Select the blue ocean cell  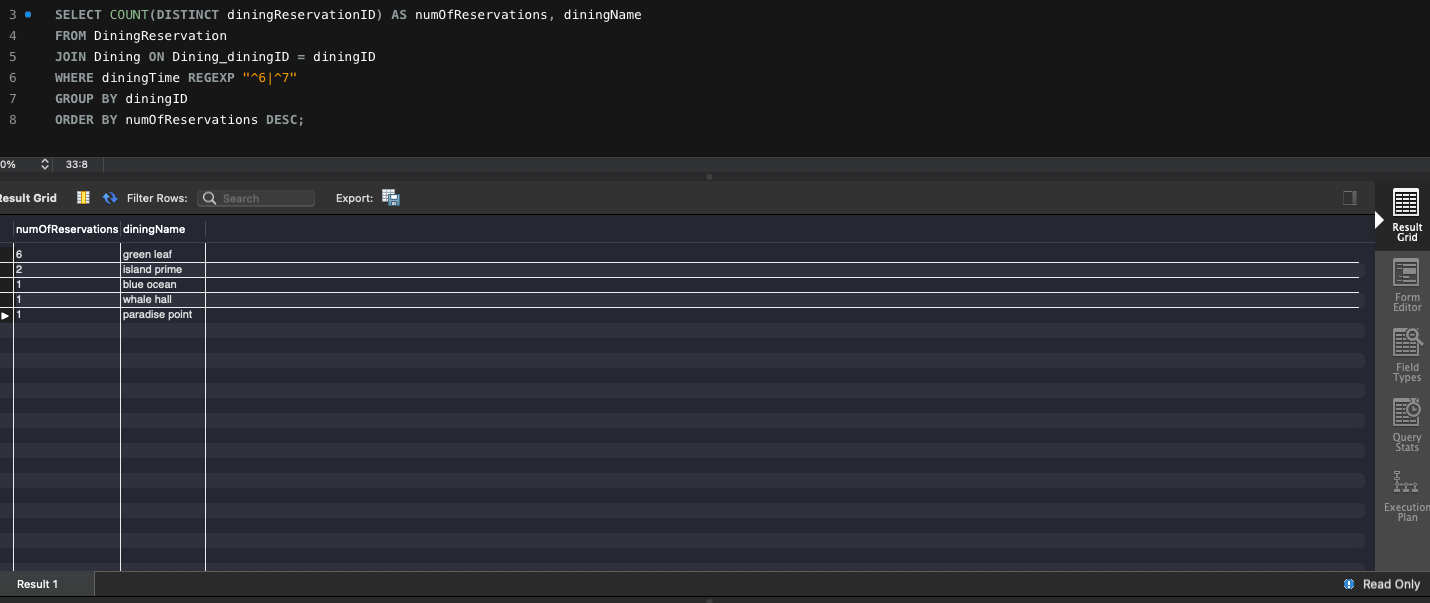pos(163,284)
